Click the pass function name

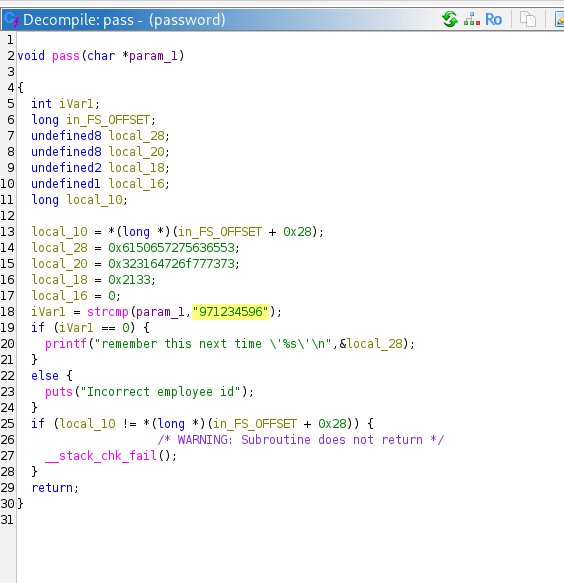point(66,56)
